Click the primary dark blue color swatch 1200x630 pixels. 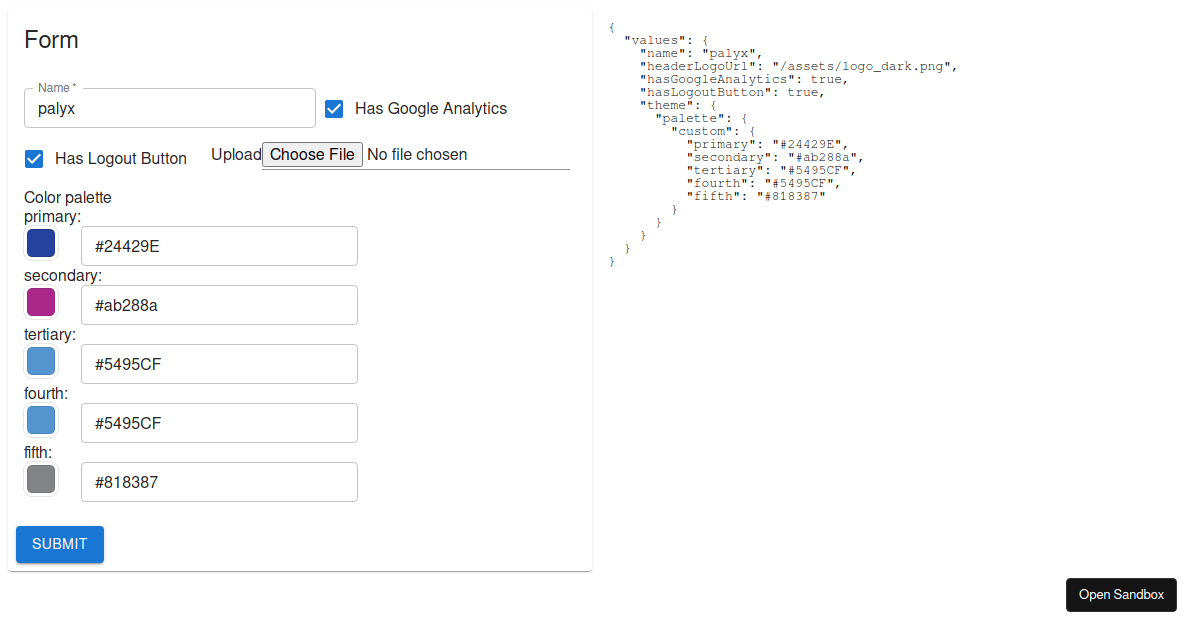point(41,243)
